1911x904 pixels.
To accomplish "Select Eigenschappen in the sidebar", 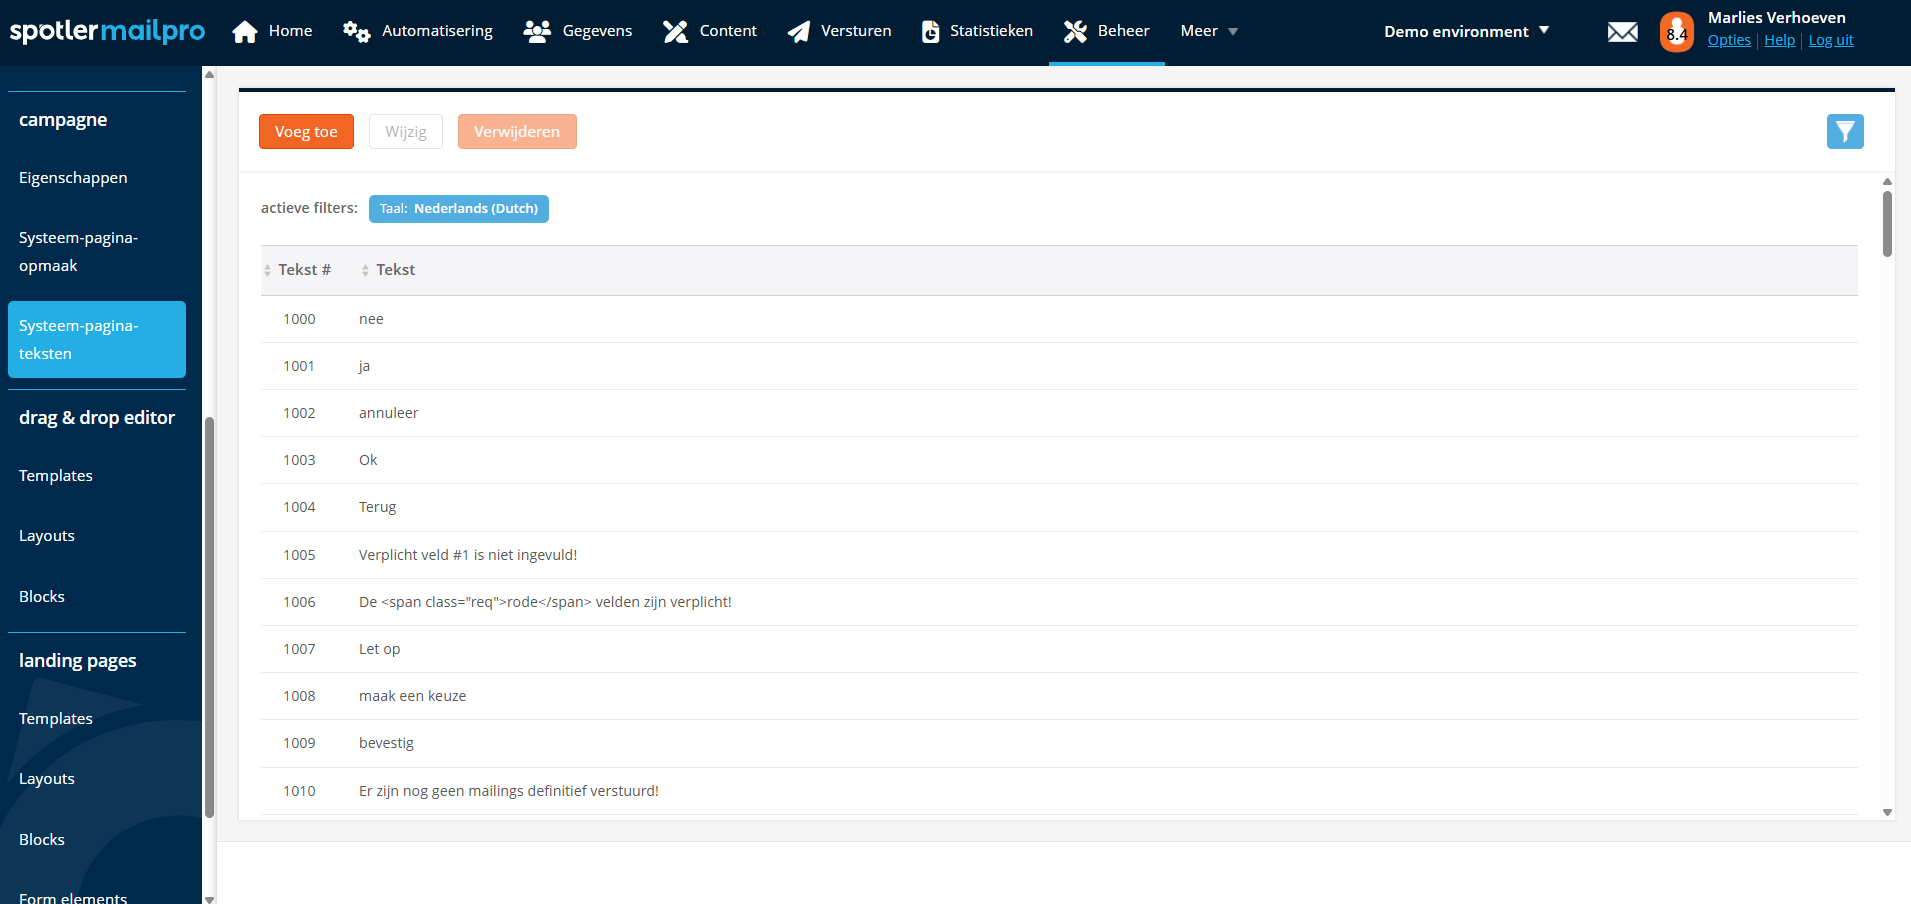I will tap(73, 178).
